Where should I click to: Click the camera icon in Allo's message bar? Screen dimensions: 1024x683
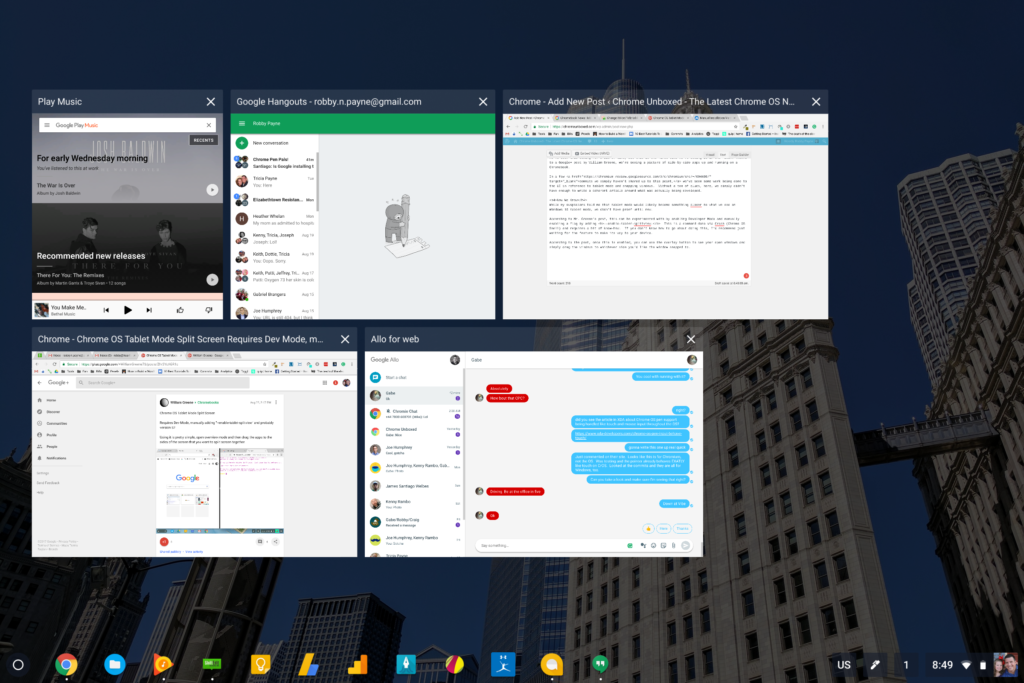pos(654,545)
